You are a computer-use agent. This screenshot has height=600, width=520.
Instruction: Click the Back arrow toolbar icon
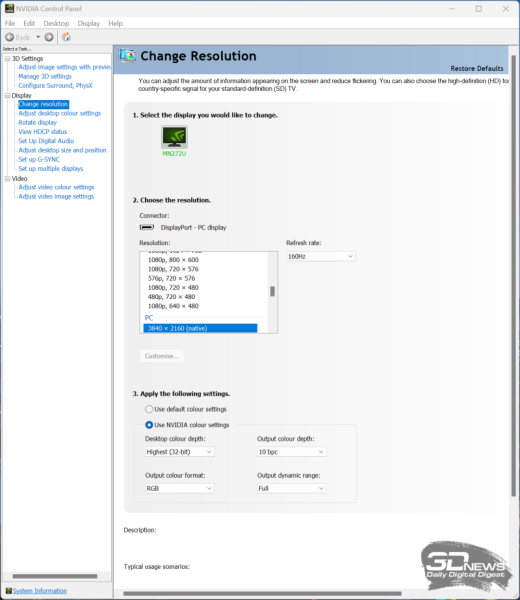click(x=10, y=37)
